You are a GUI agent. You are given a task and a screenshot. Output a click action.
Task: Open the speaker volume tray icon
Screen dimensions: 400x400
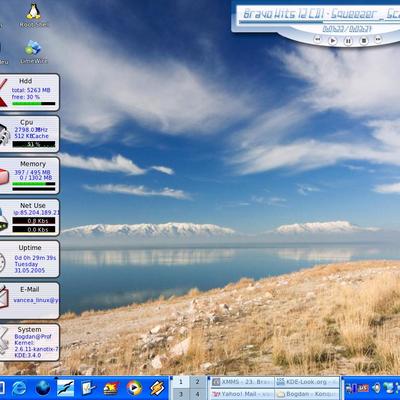click(x=376, y=388)
